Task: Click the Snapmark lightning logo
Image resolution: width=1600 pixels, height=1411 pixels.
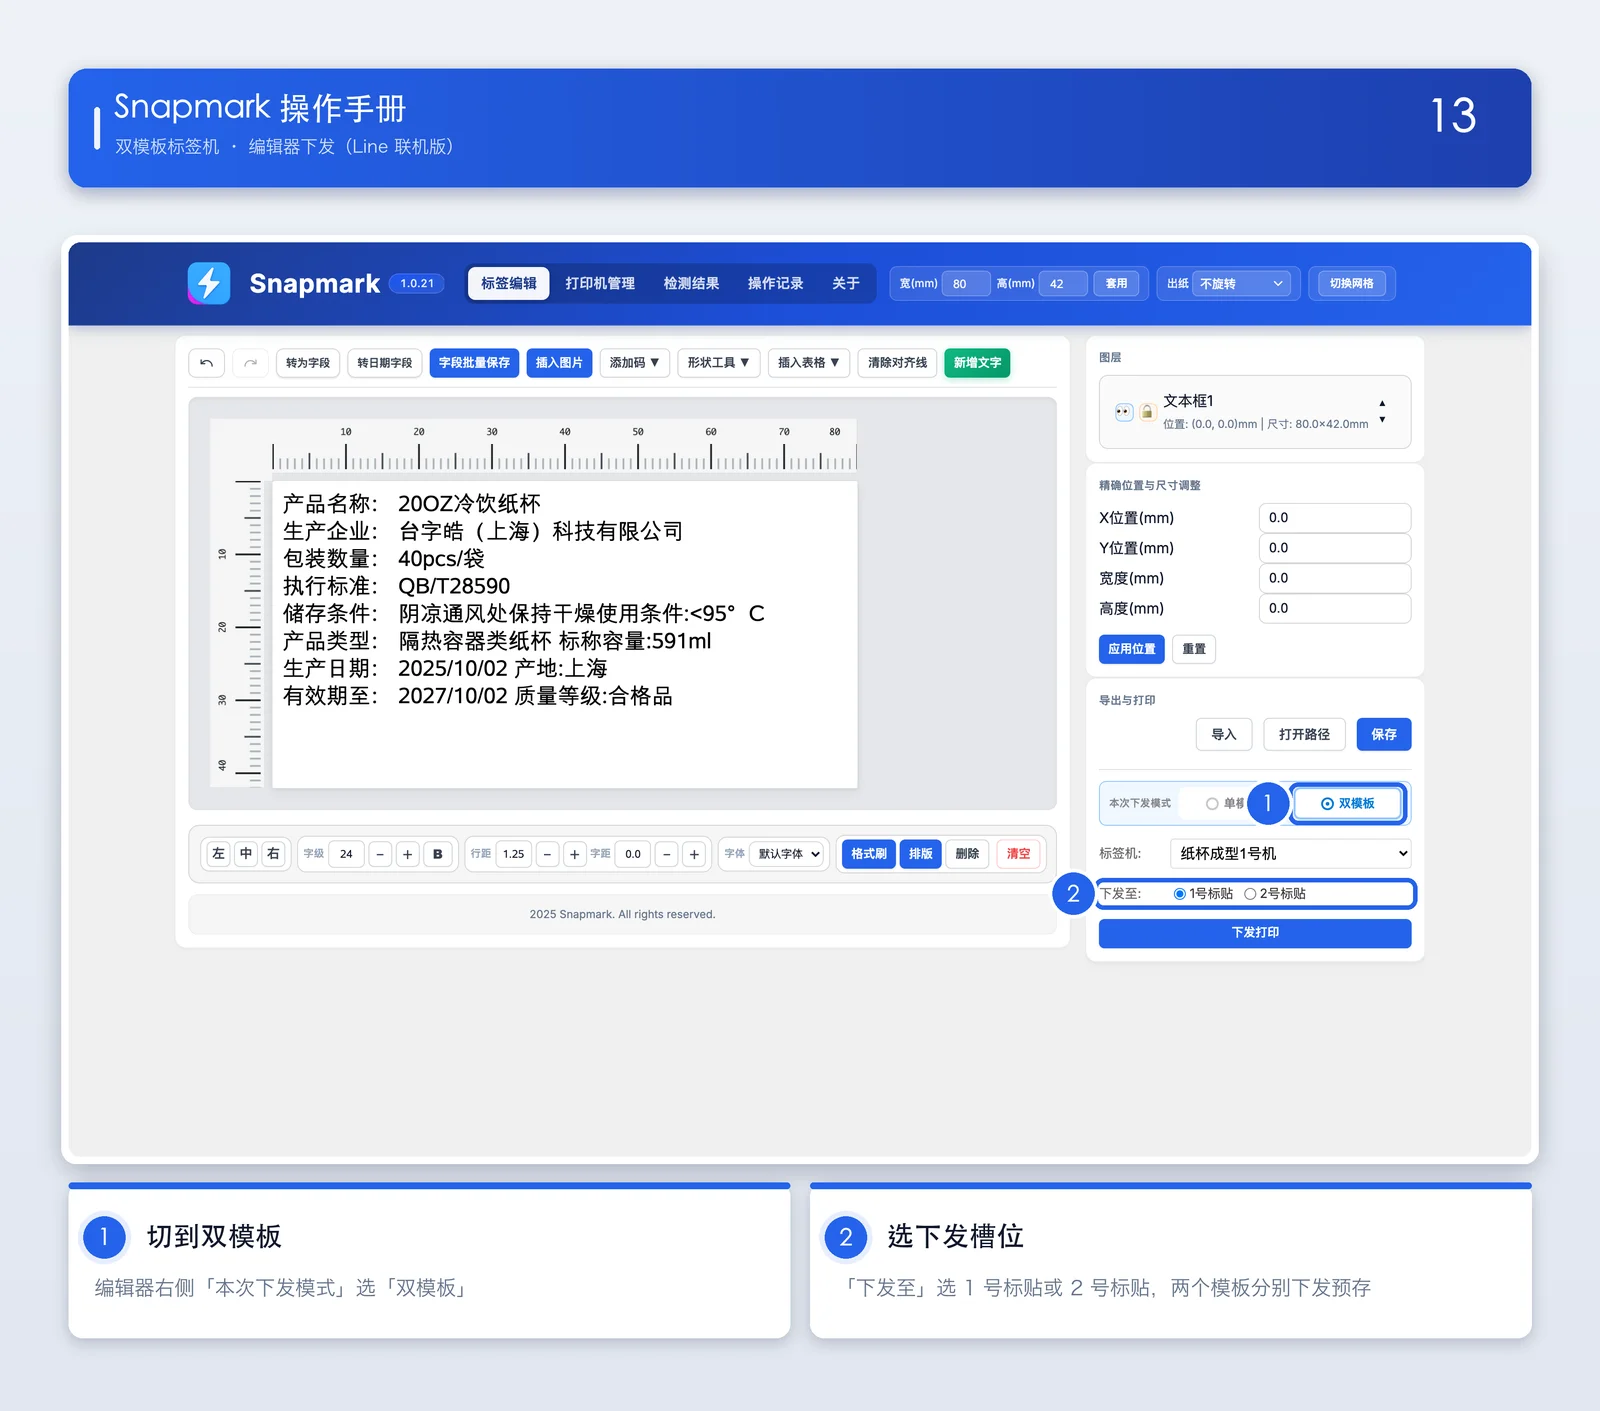Action: 209,283
